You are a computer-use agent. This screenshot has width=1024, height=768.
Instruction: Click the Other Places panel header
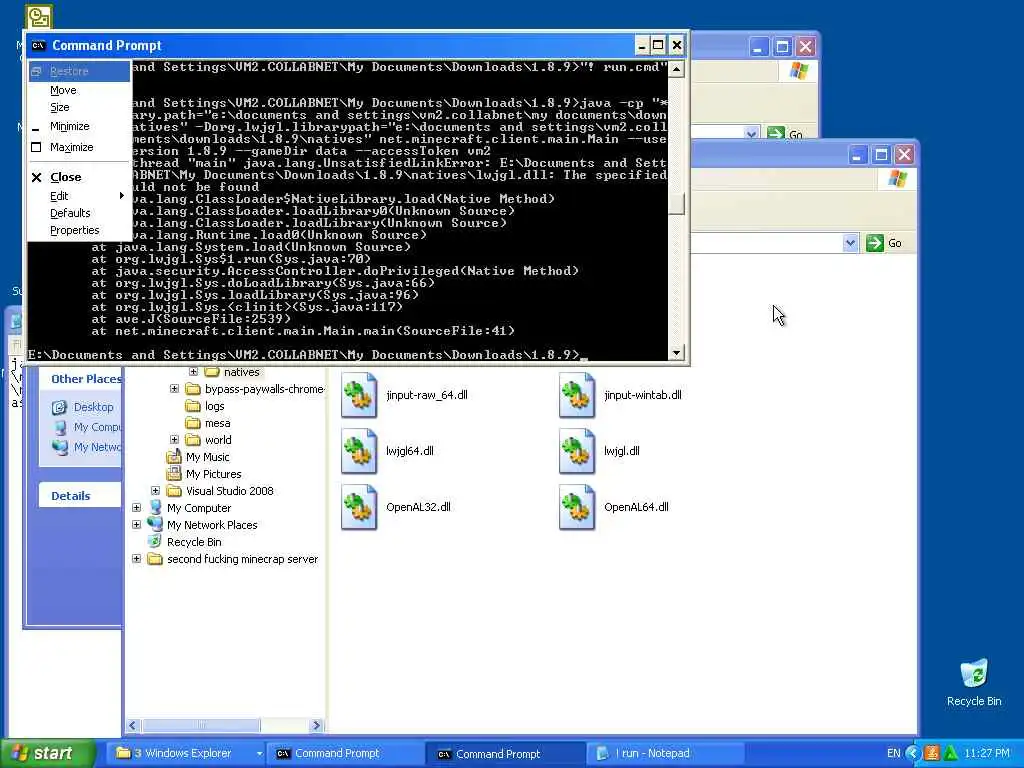[81, 379]
